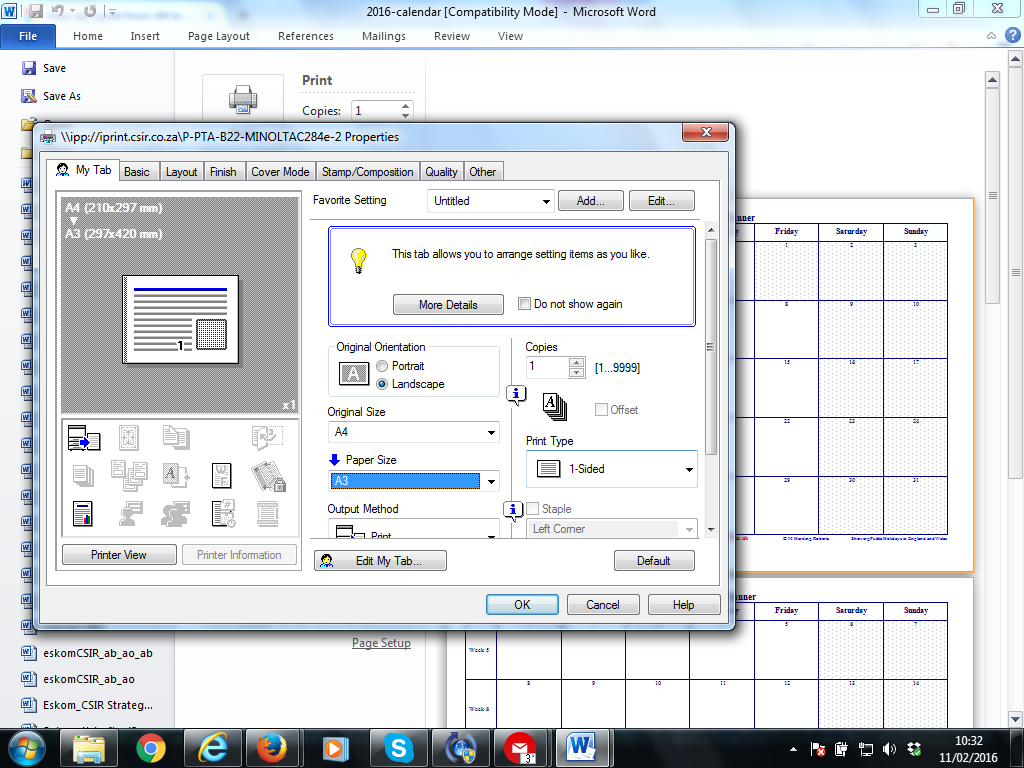
Task: Click the Cancel button
Action: pyautogui.click(x=603, y=605)
